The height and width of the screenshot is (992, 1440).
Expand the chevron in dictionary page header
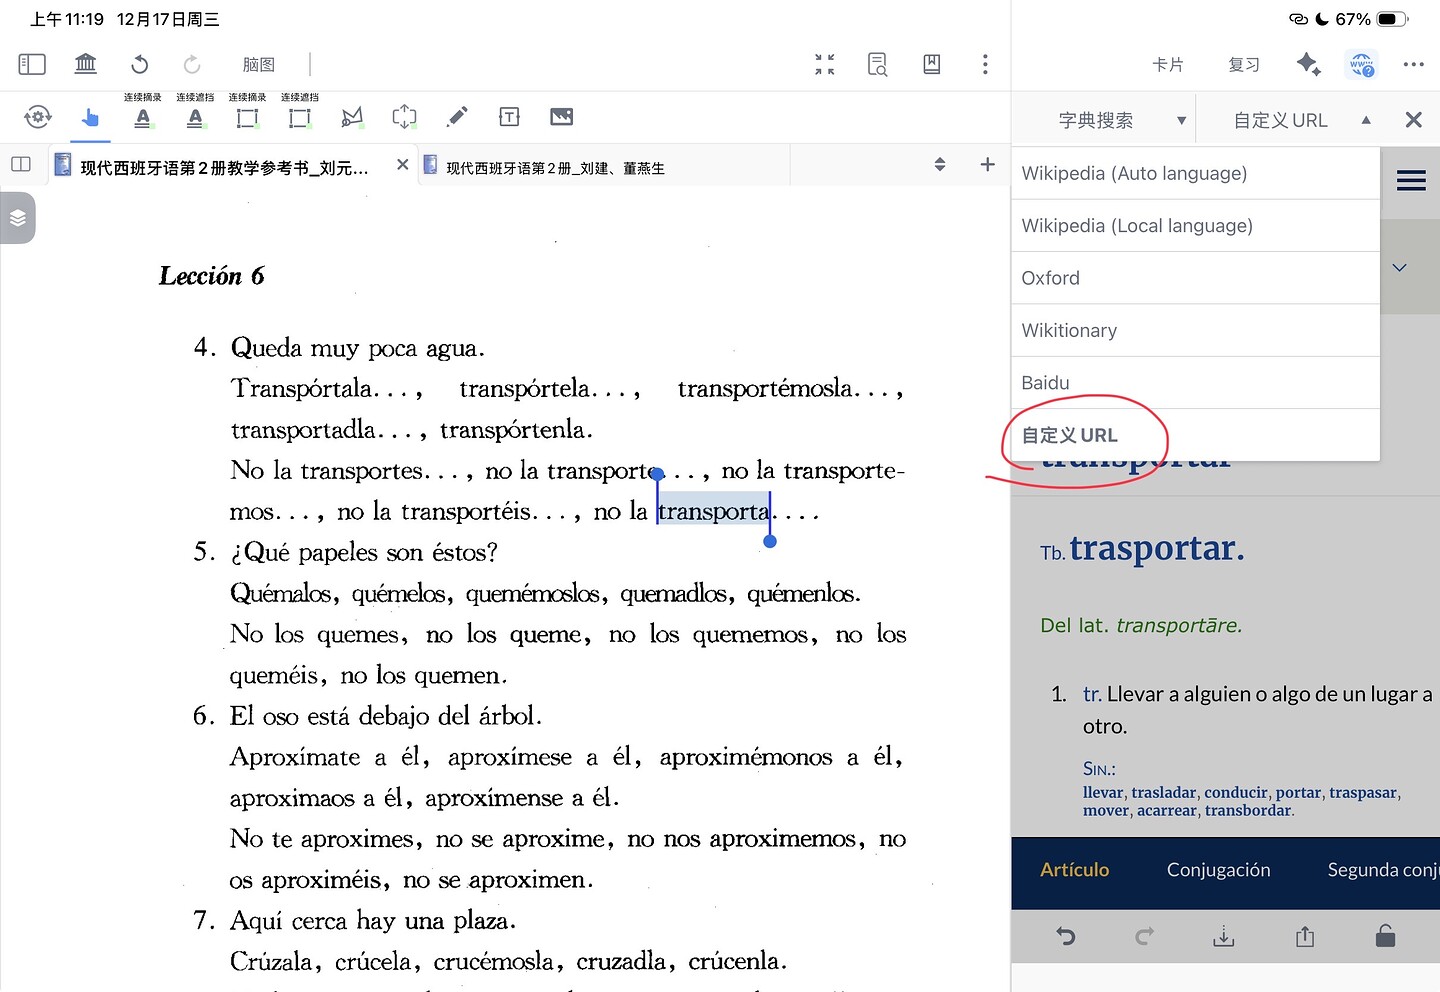[x=1400, y=267]
